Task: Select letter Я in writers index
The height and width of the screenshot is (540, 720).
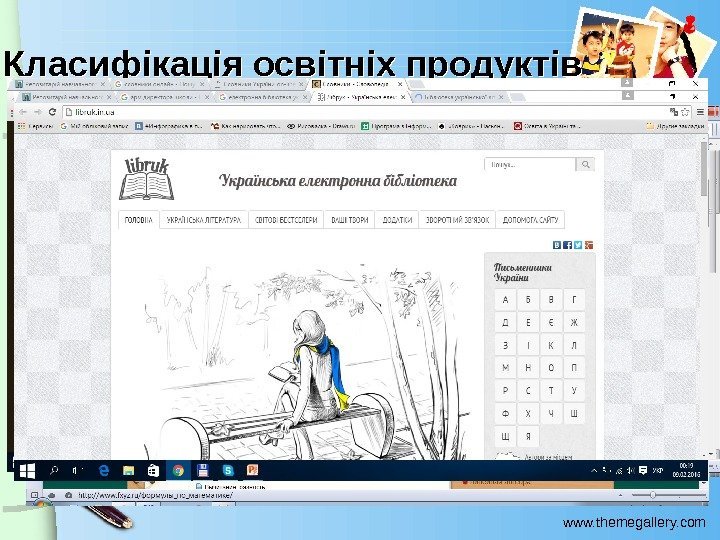Action: pos(528,436)
